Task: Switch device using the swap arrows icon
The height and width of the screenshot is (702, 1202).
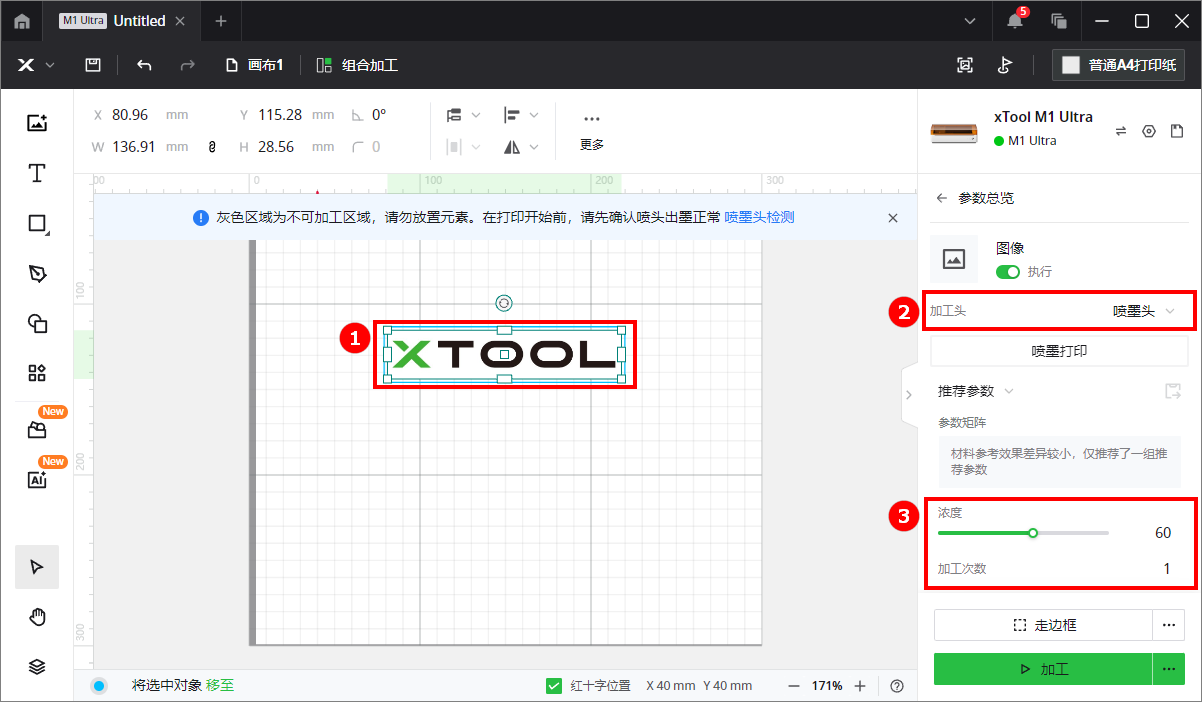Action: tap(1121, 131)
